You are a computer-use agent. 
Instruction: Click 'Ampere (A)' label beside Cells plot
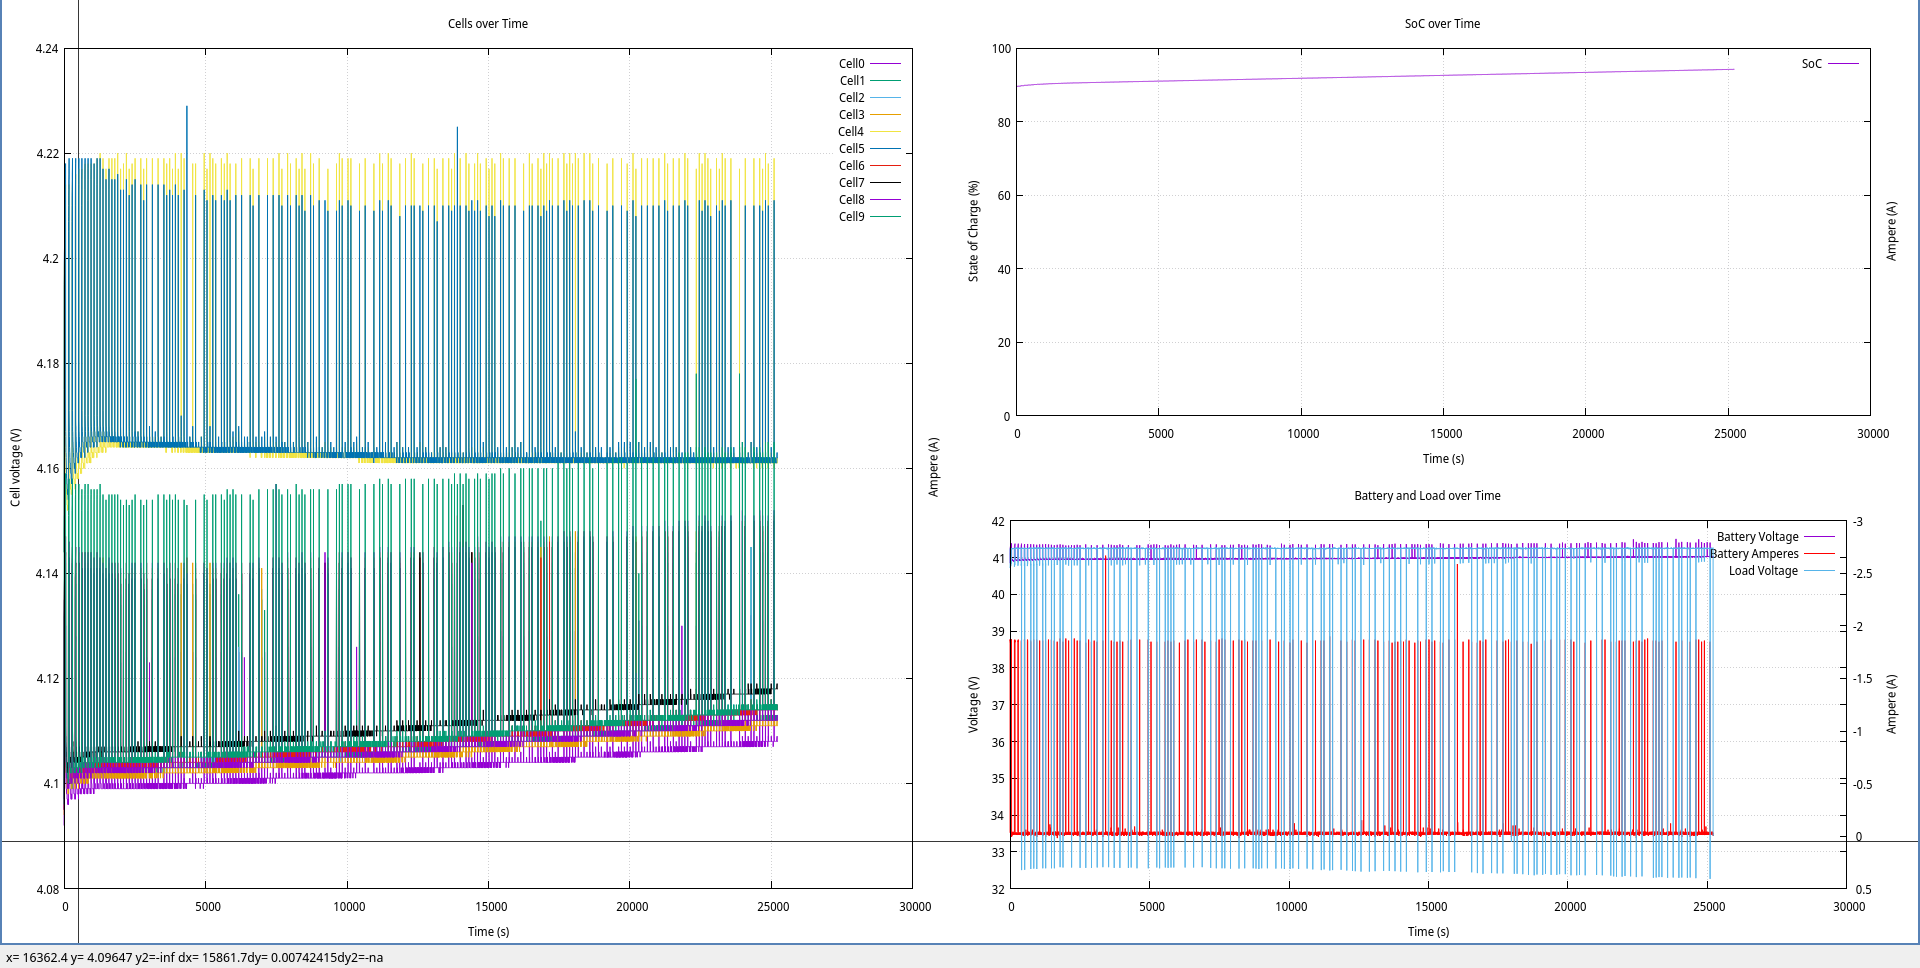933,467
